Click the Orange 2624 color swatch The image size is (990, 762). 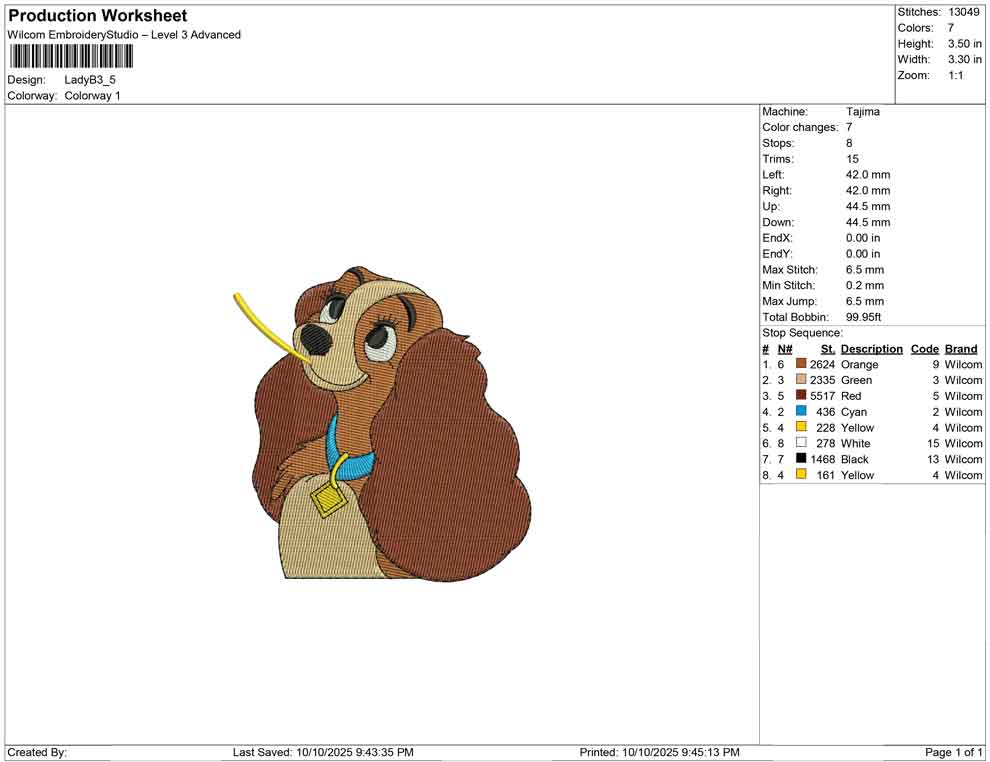pyautogui.click(x=801, y=364)
